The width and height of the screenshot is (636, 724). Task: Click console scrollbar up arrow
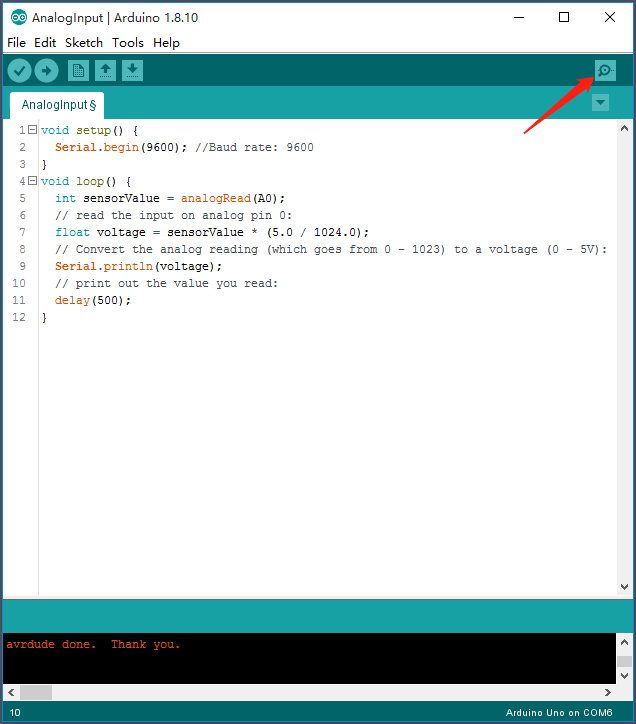624,642
